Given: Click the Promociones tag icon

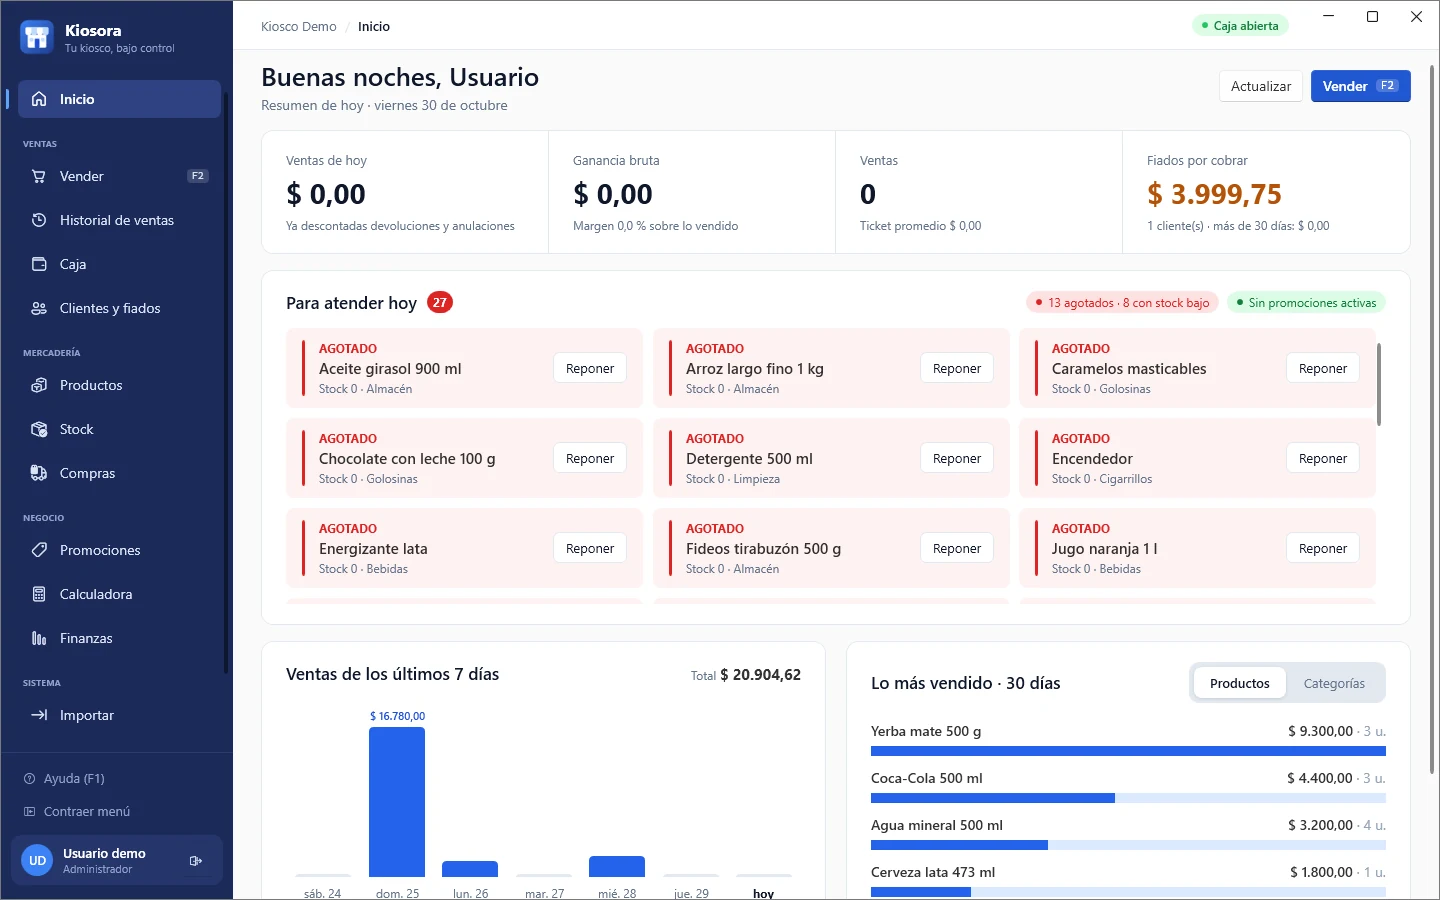Looking at the screenshot, I should click(39, 550).
